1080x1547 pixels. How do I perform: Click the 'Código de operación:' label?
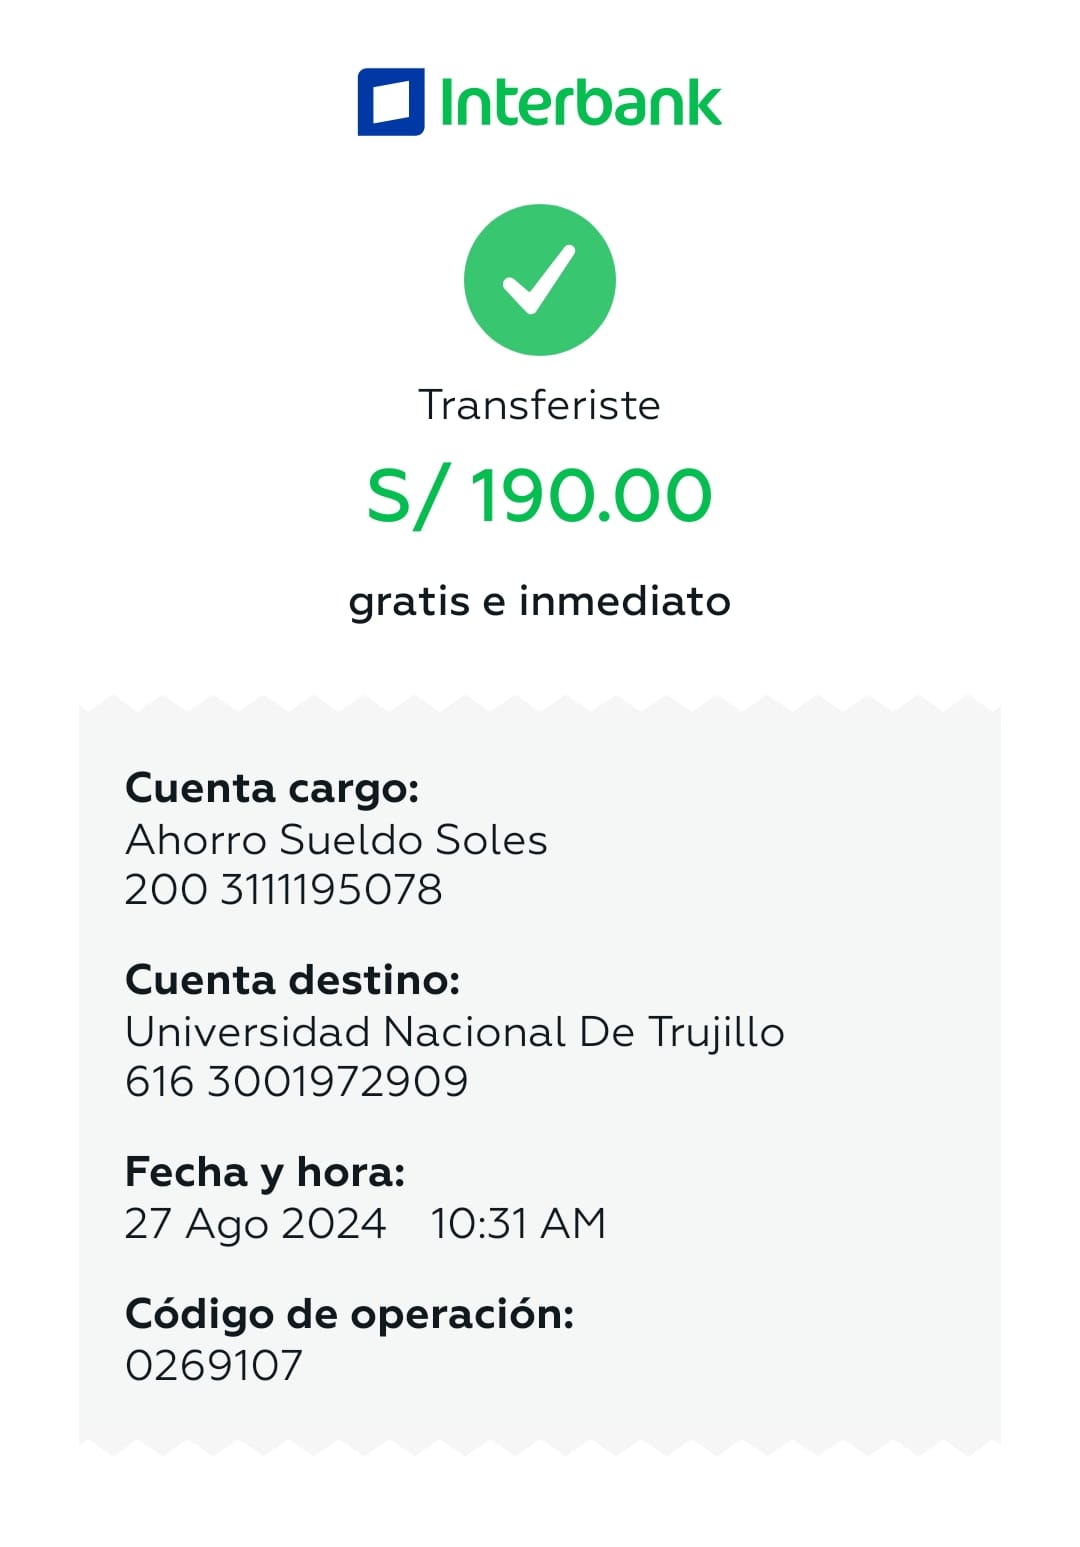[349, 1314]
